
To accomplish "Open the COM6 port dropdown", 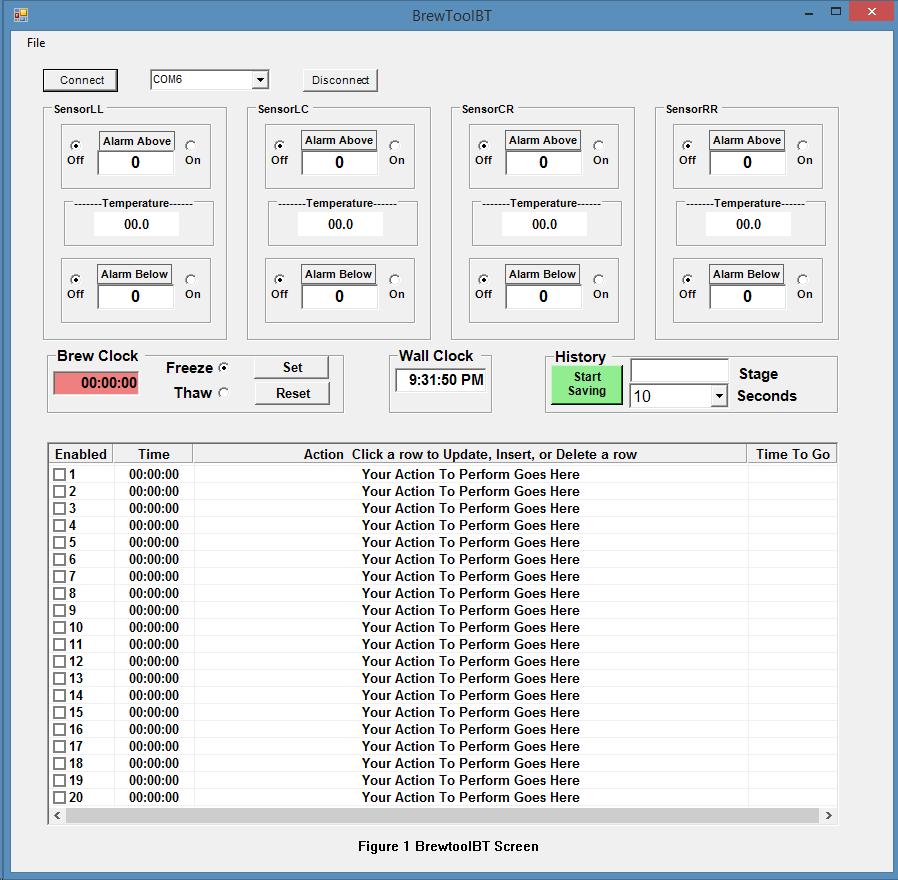I will click(x=260, y=80).
